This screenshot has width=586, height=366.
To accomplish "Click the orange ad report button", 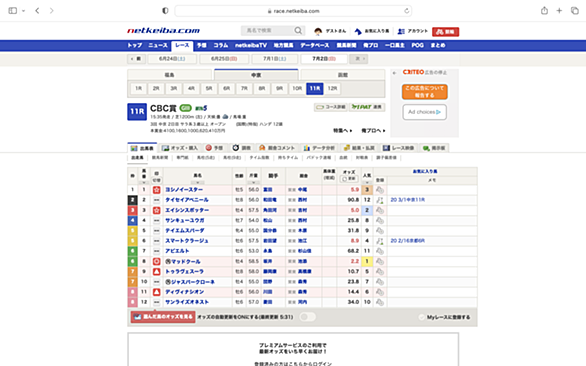I will coord(425,92).
